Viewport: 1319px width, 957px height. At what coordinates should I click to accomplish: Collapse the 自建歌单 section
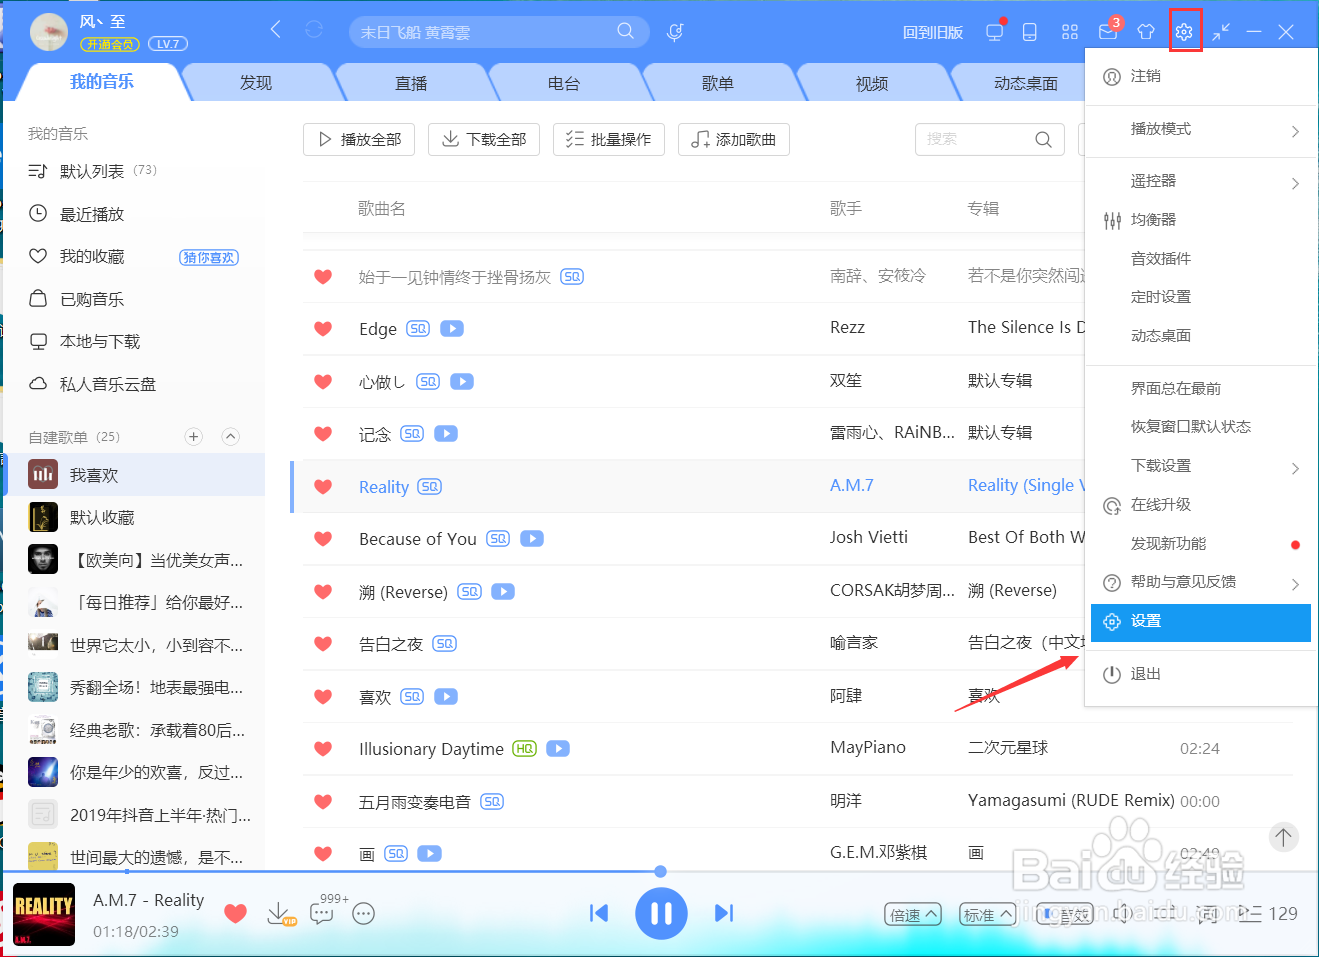[230, 436]
